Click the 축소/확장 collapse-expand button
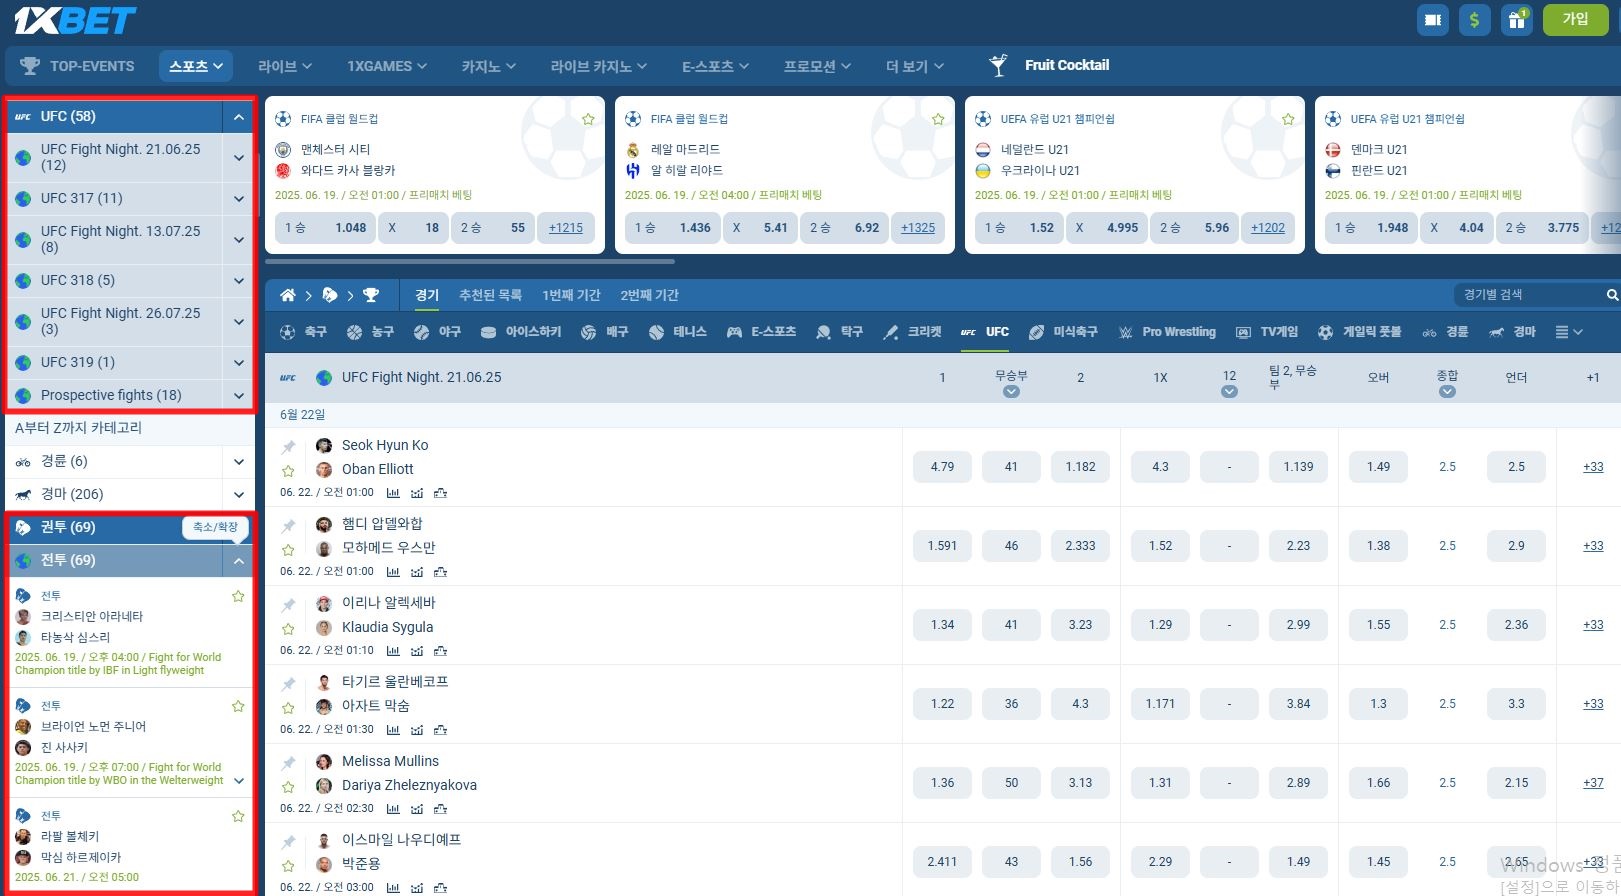 click(215, 527)
